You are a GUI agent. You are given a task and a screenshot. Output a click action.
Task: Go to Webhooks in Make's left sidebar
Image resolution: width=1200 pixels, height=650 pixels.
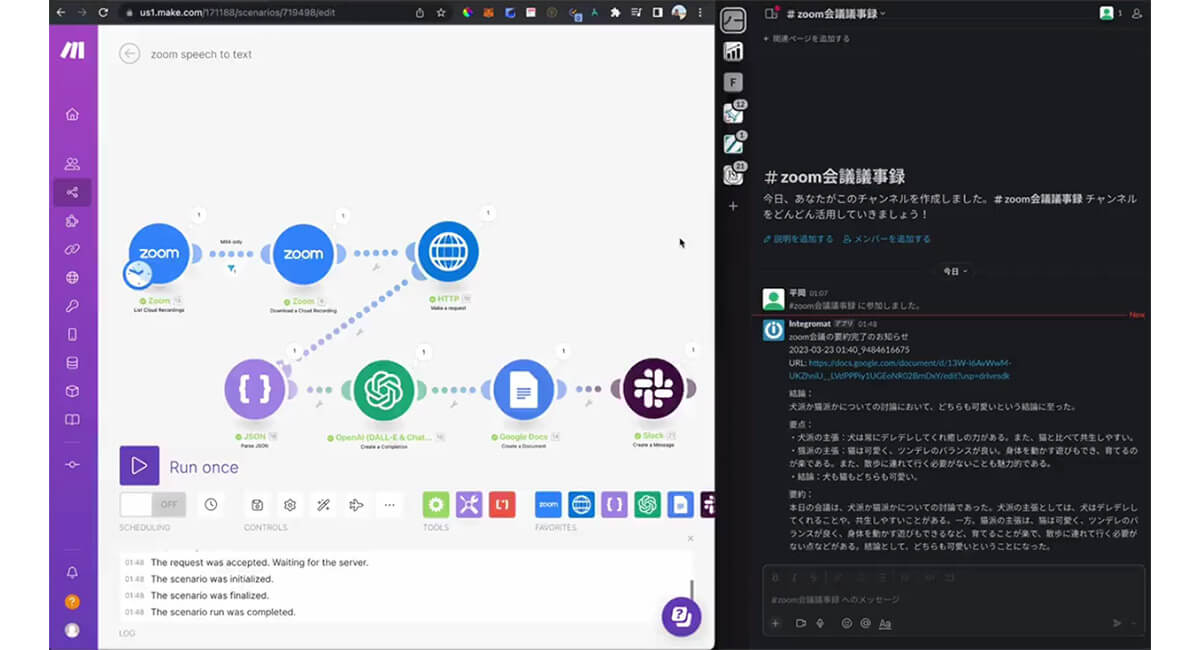[72, 277]
